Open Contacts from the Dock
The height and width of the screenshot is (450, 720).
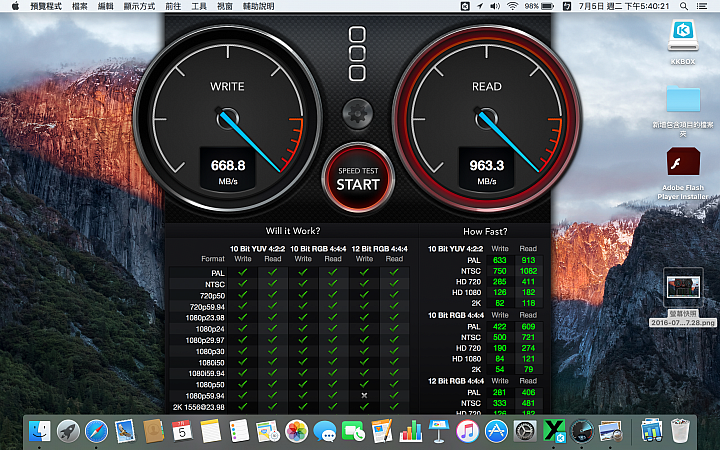coord(153,431)
